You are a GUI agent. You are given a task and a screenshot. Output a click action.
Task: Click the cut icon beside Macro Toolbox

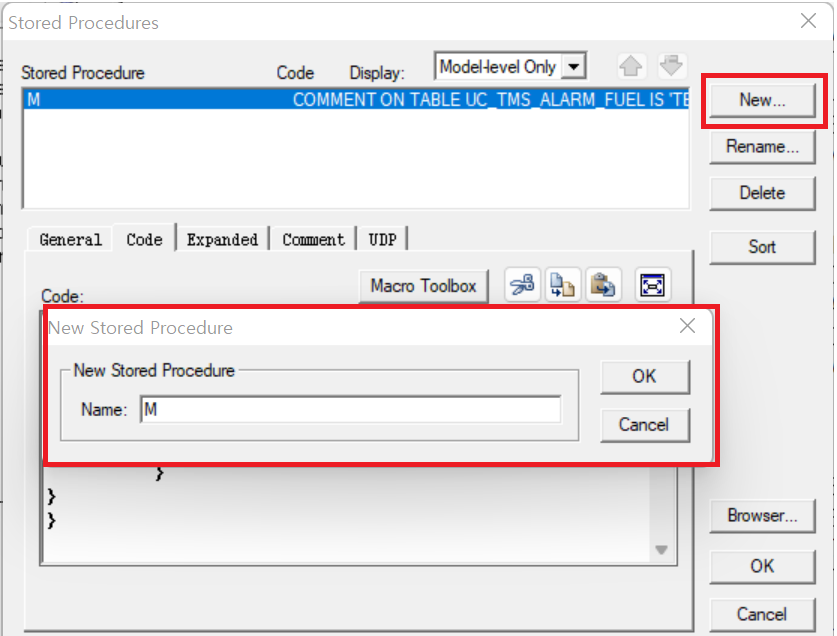pos(522,285)
